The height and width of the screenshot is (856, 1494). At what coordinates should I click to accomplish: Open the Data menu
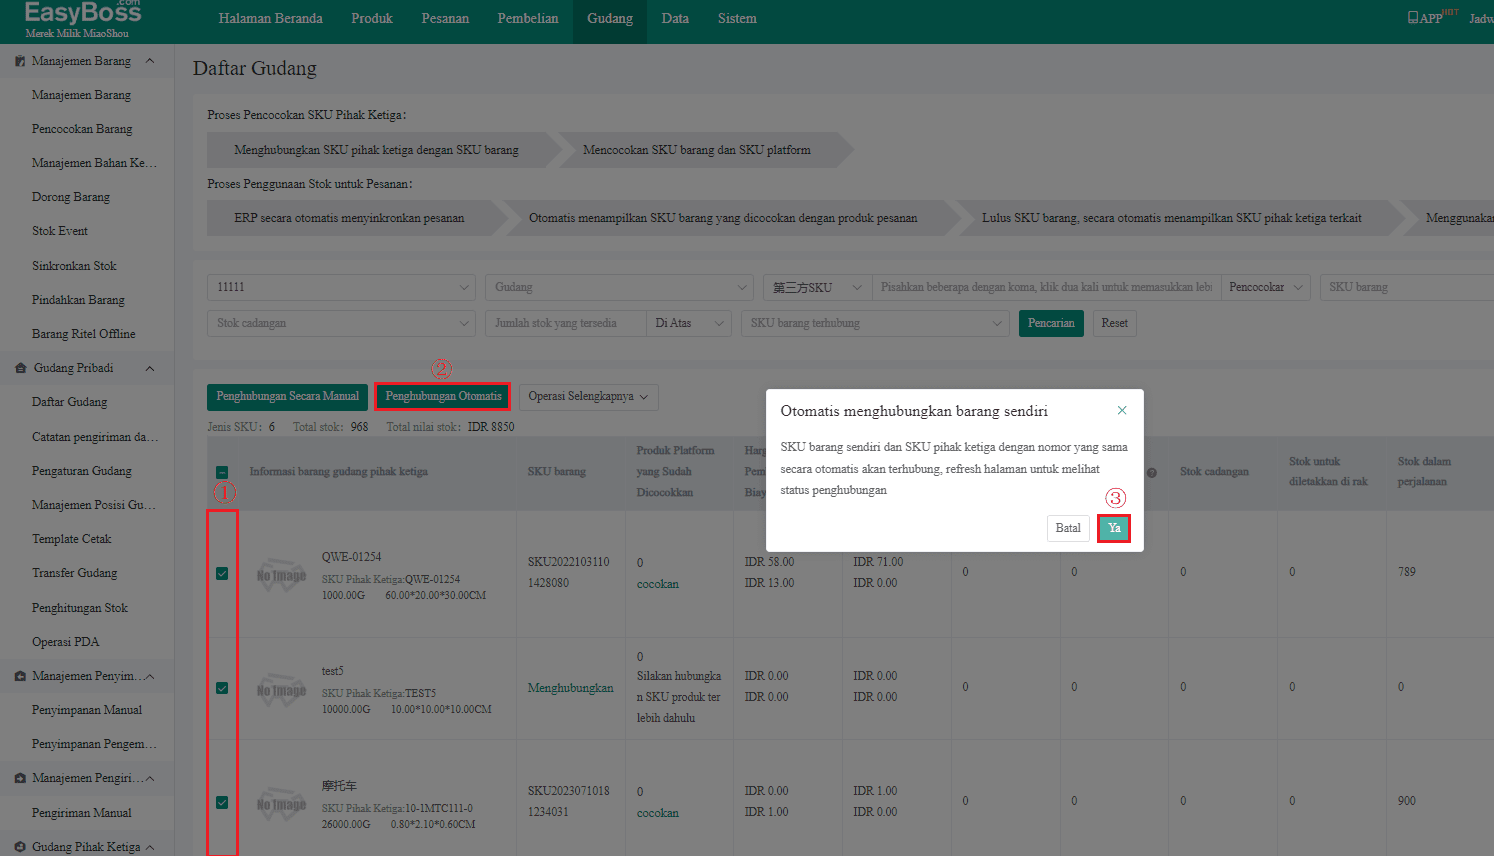(x=675, y=19)
